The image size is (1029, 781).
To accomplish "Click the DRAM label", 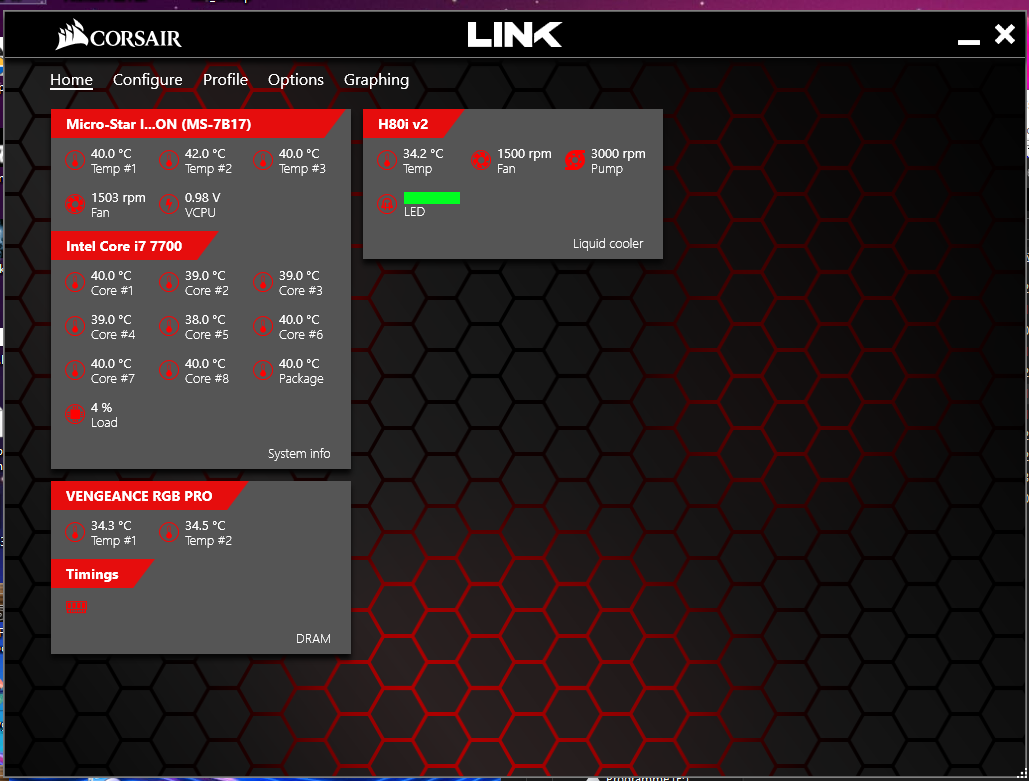I will [x=313, y=639].
